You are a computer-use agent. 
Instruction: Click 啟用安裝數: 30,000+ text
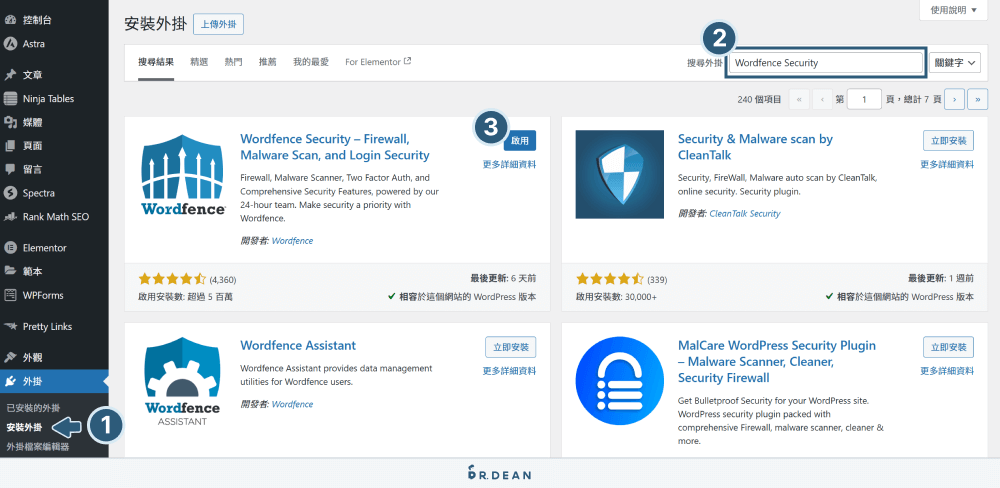(616, 297)
